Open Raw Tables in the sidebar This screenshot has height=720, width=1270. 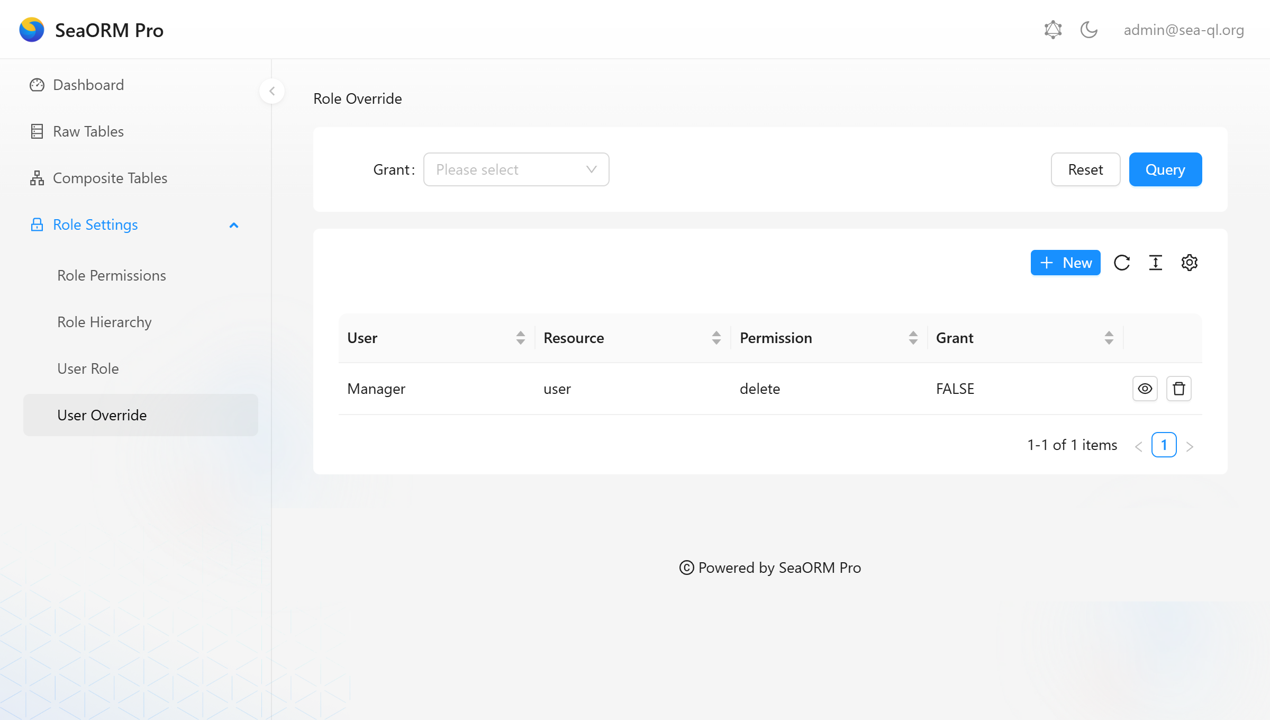click(88, 132)
